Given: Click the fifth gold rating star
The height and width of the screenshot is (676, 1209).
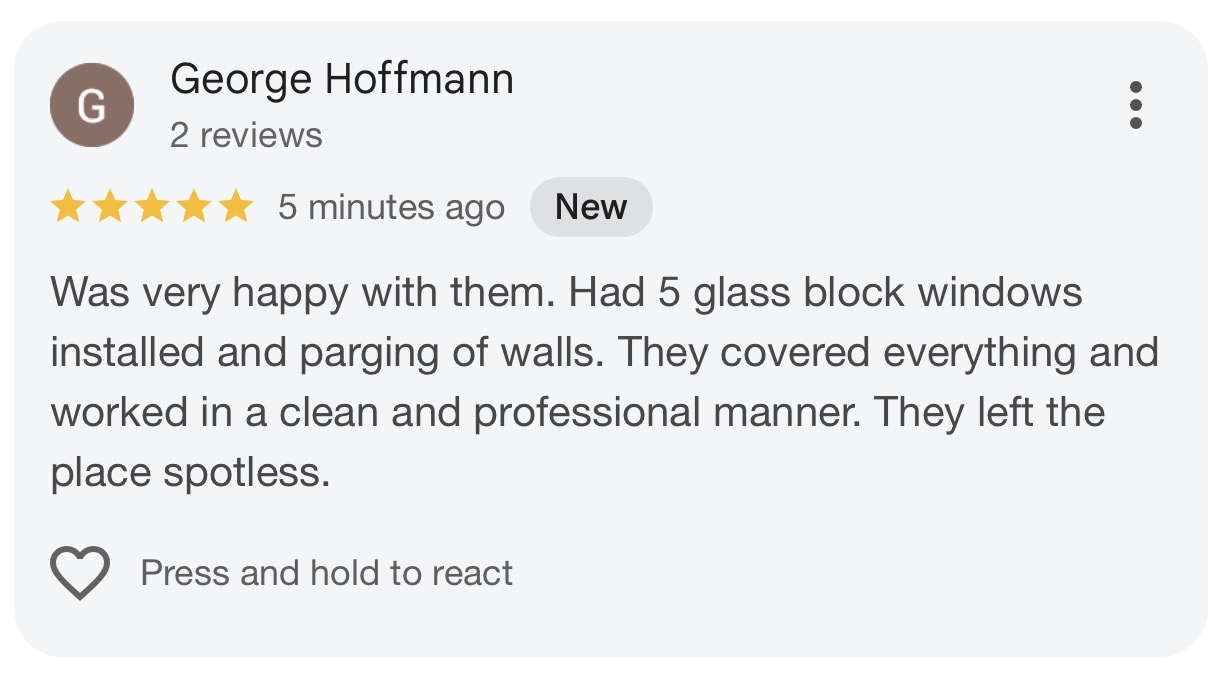Looking at the screenshot, I should coord(236,207).
